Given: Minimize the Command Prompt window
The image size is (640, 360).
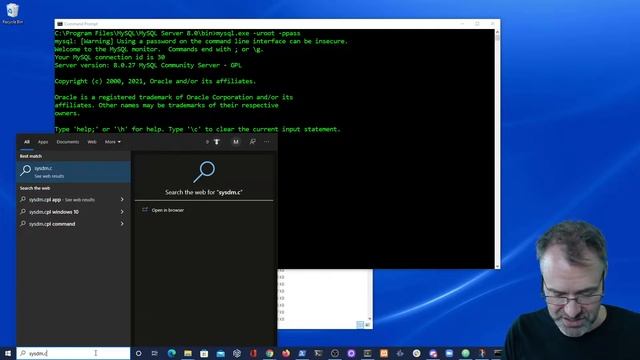Looking at the screenshot, I should 462,24.
